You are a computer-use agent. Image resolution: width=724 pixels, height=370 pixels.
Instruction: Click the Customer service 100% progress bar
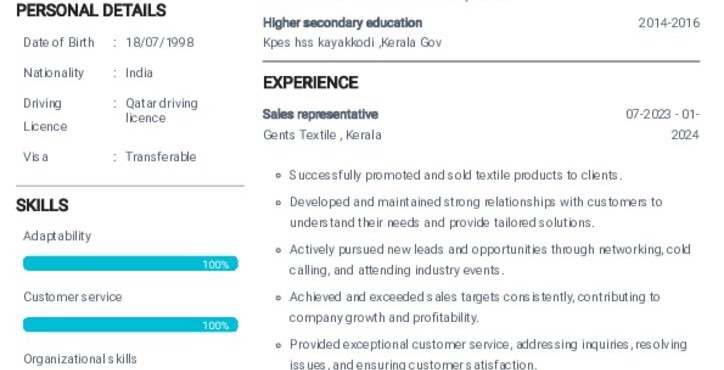point(131,325)
